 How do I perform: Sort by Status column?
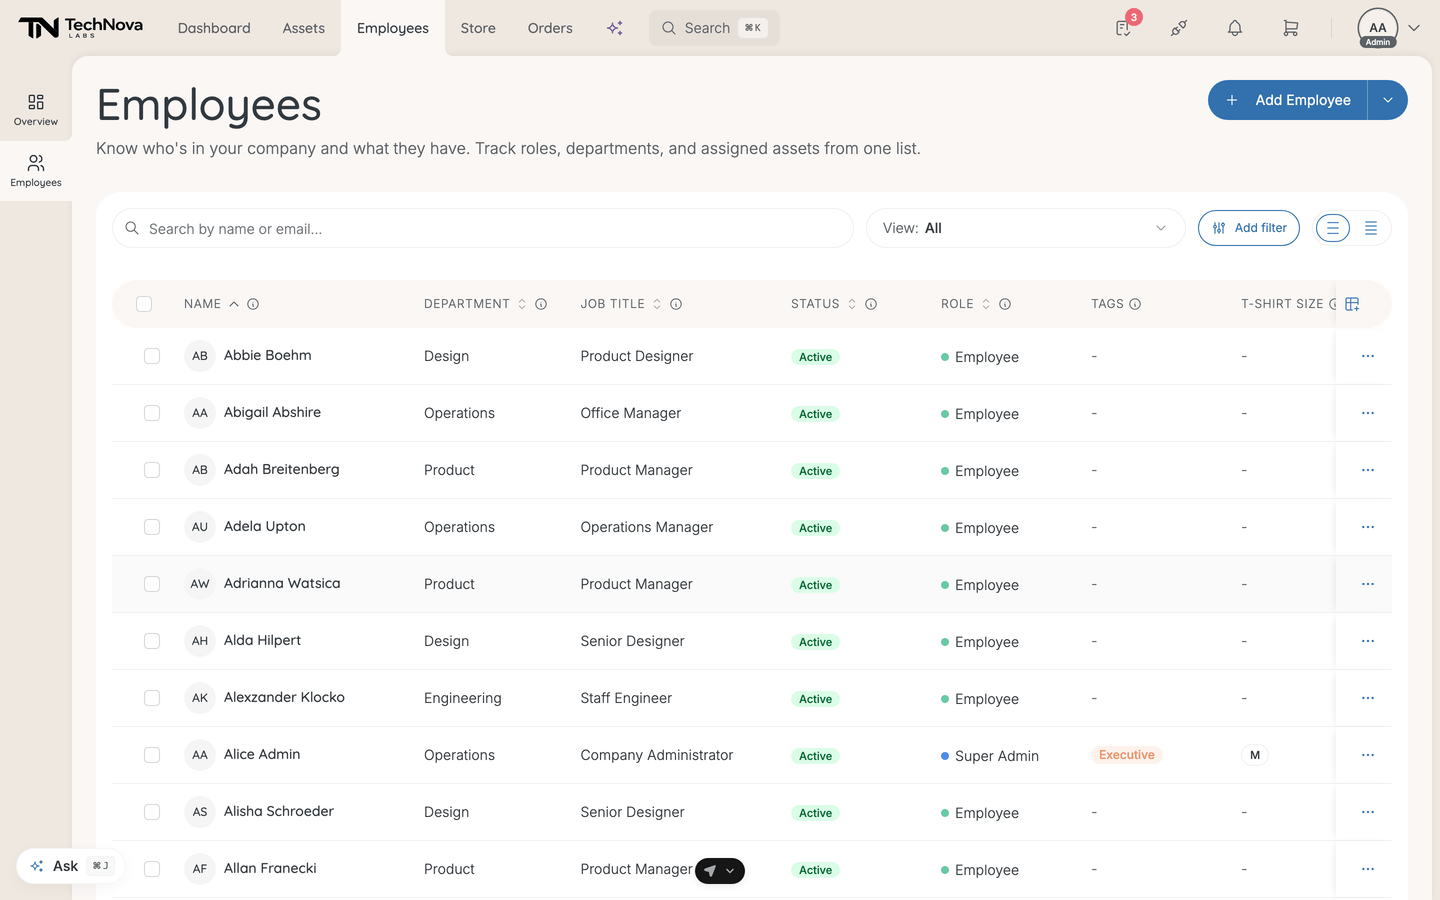click(852, 304)
